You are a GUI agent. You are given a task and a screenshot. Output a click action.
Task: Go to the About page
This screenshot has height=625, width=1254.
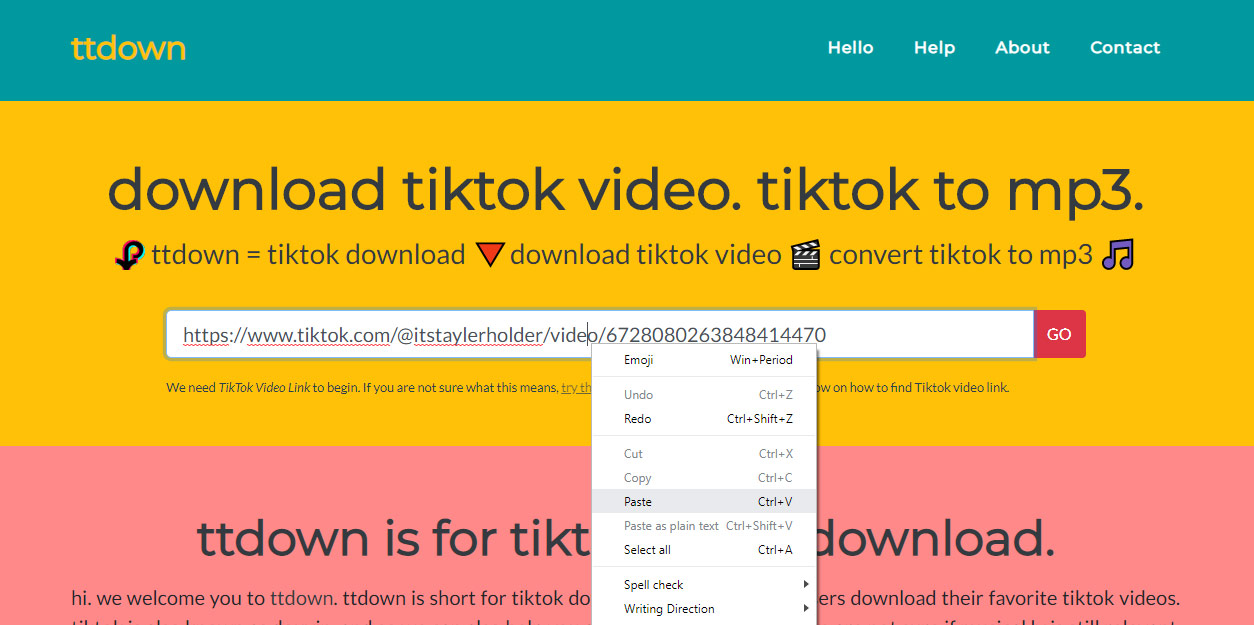[x=1022, y=48]
